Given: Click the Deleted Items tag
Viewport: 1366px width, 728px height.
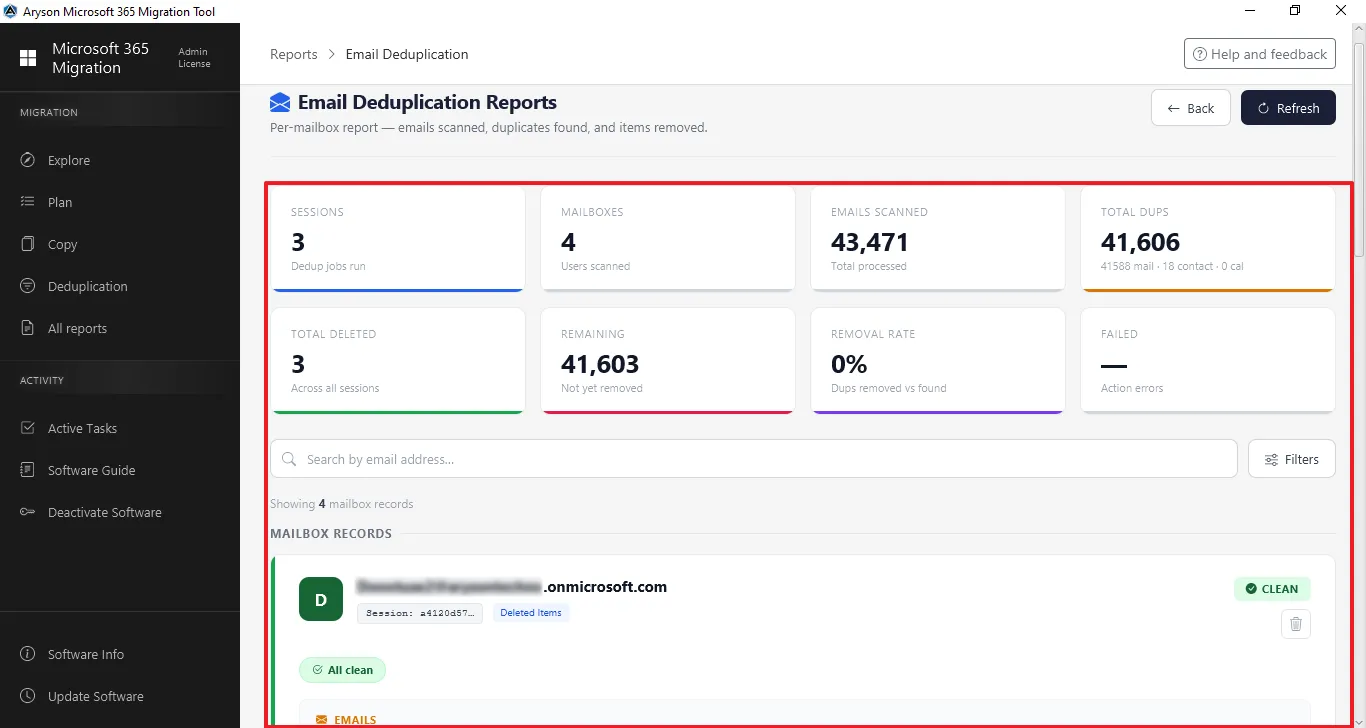Looking at the screenshot, I should coord(531,613).
